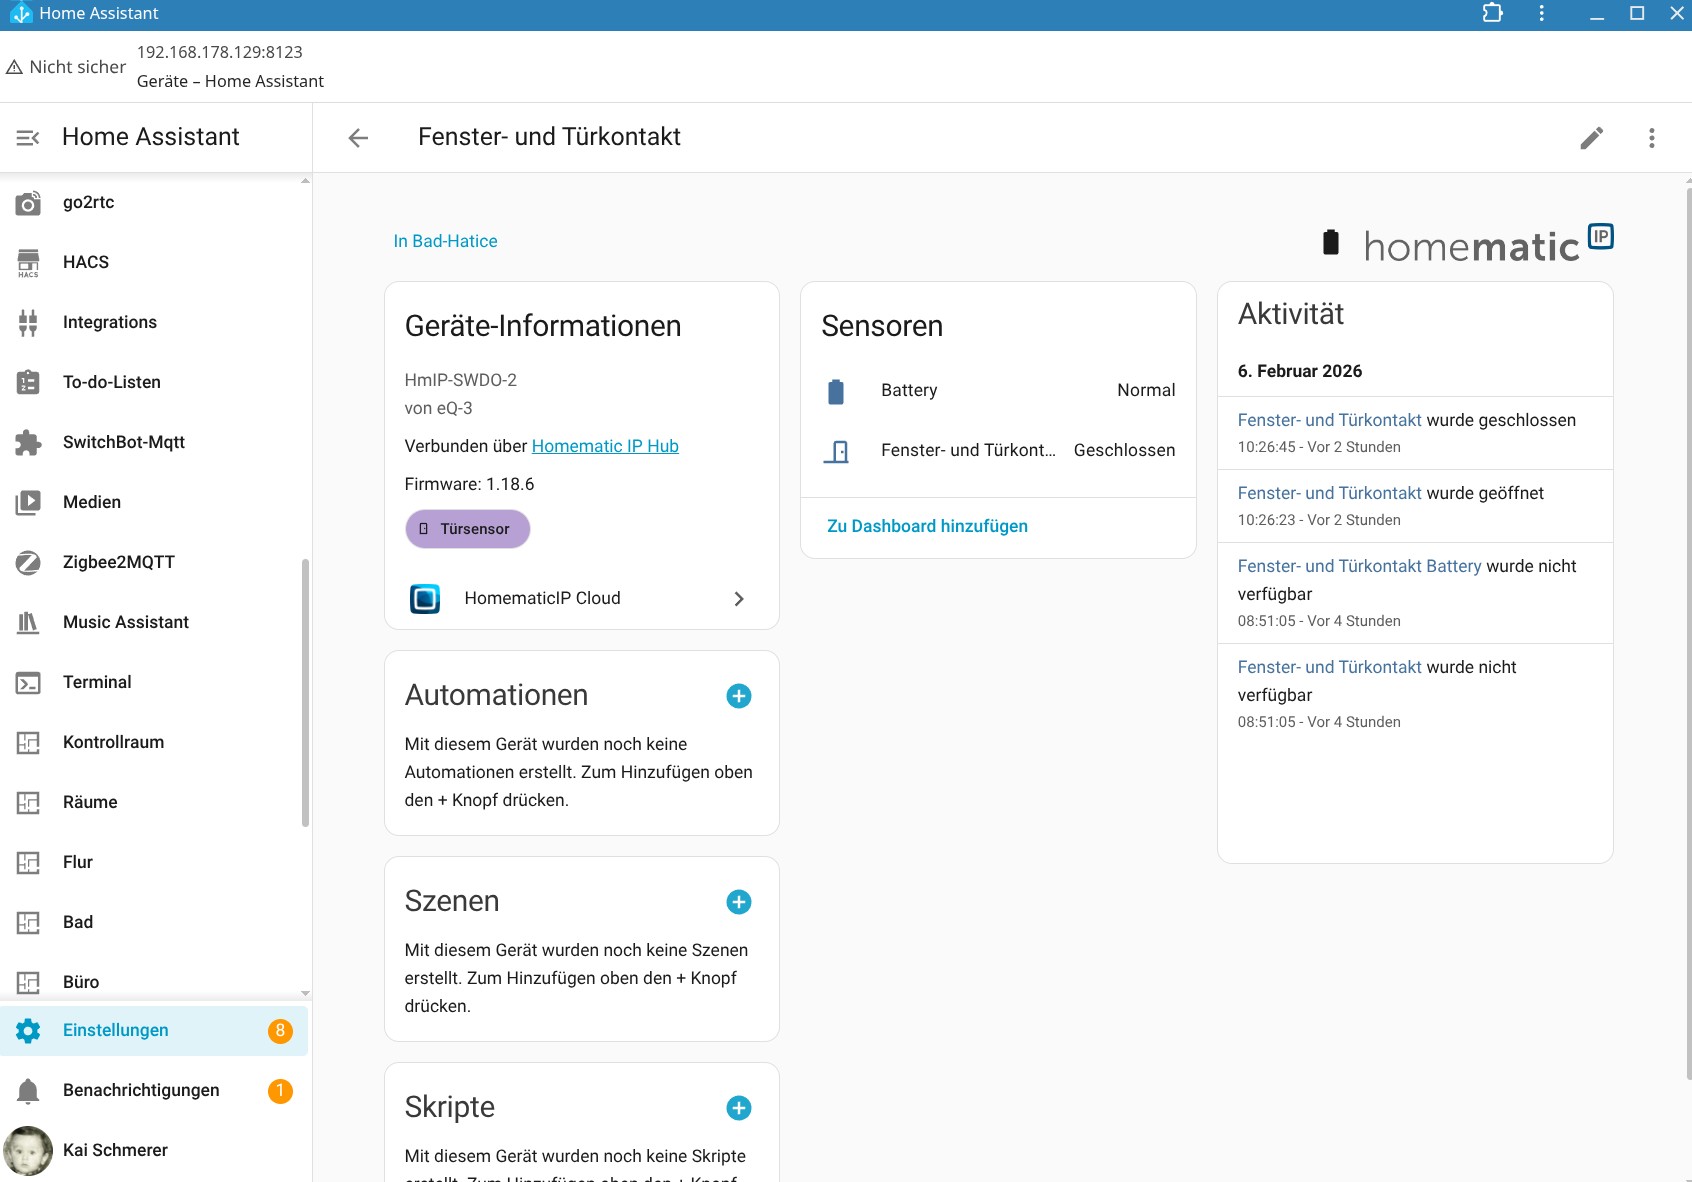
Task: Select Einstellungen in the sidebar
Action: pyautogui.click(x=115, y=1030)
